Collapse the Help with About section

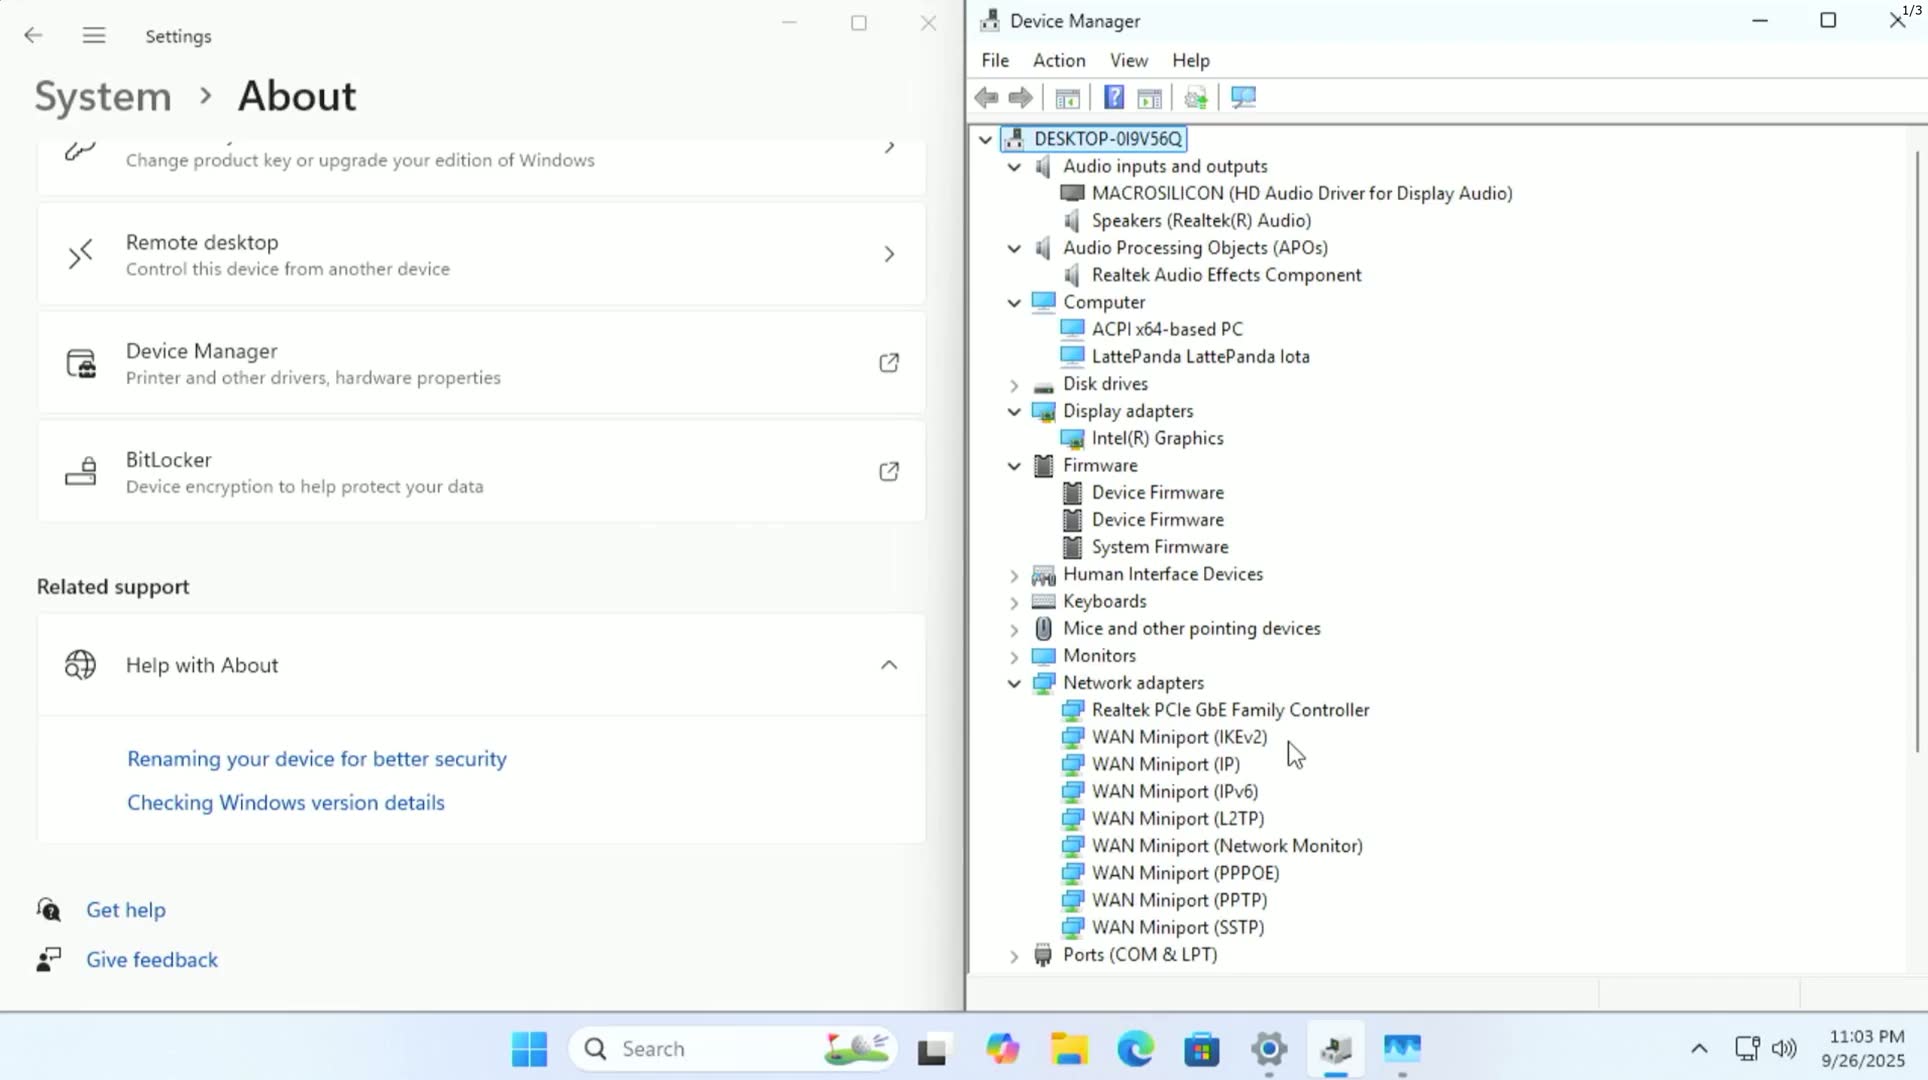click(x=888, y=665)
